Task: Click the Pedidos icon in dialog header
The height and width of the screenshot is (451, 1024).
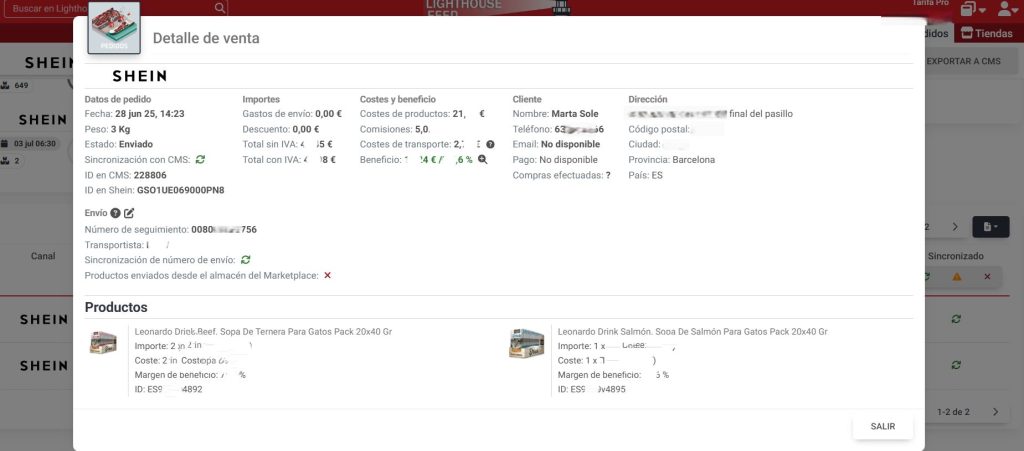Action: point(114,27)
